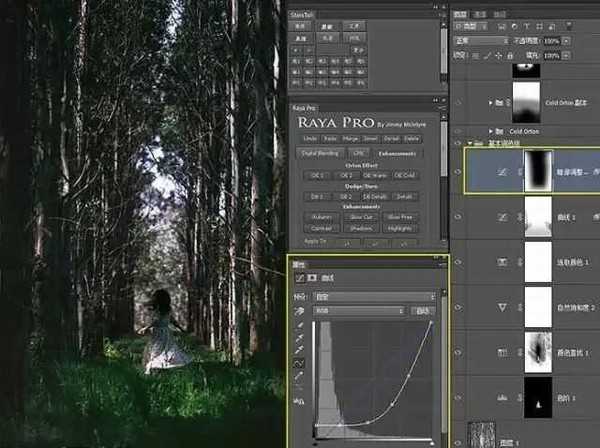This screenshot has width=600, height=448.
Task: Toggle visibility of the selected curves layer
Action: (x=459, y=171)
